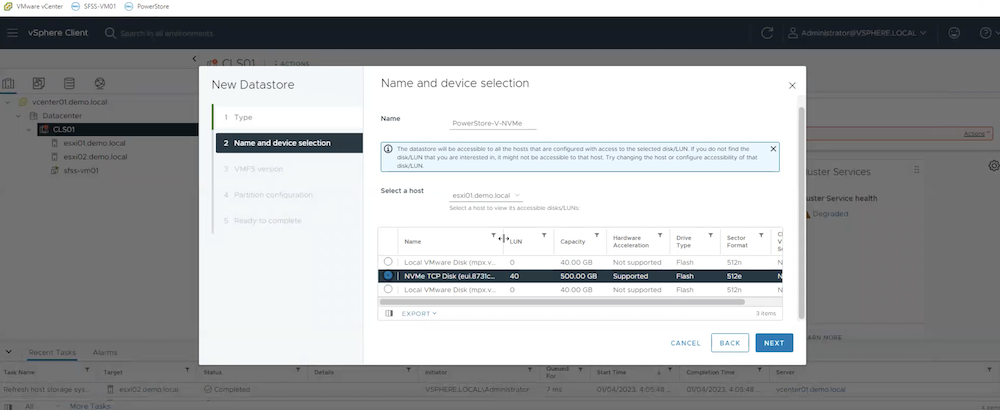Click the Degraded cluster health link
The height and width of the screenshot is (410, 1000).
(830, 214)
